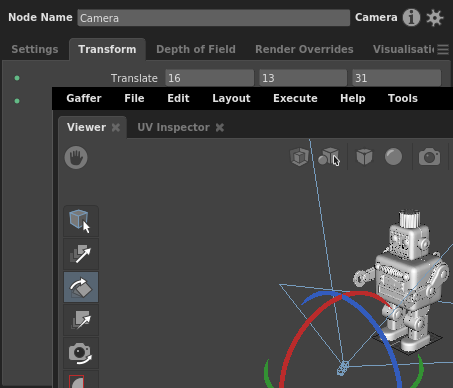Open the Render Overrides tab

(304, 49)
